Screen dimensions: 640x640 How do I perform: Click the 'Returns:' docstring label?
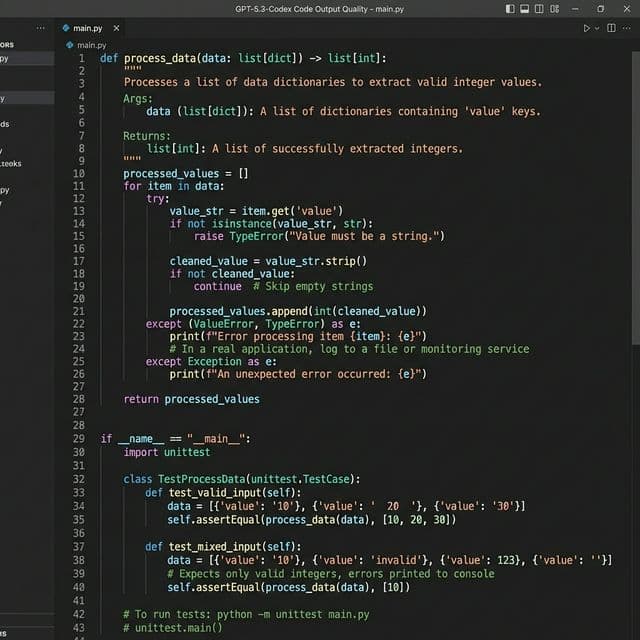tap(147, 136)
